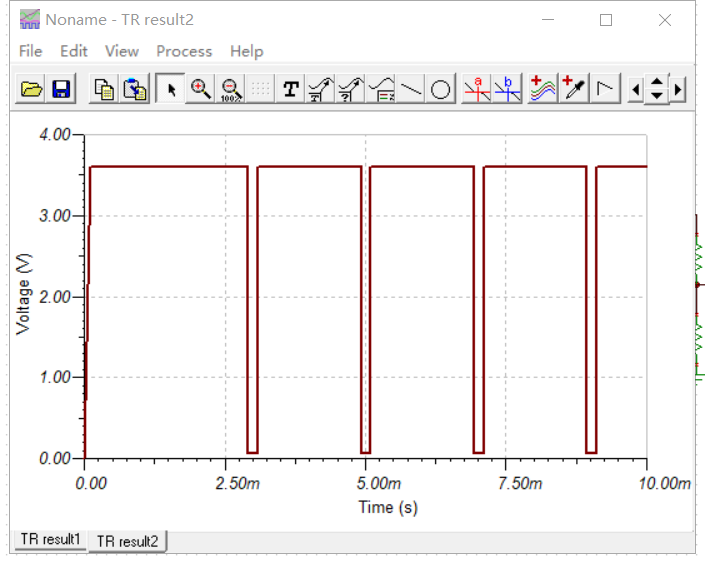Copy the diagram to the clipboard

point(104,89)
